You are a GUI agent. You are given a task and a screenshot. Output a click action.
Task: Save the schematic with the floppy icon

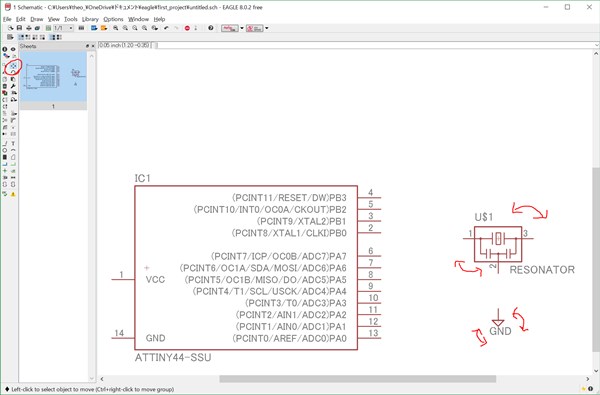tap(19, 28)
